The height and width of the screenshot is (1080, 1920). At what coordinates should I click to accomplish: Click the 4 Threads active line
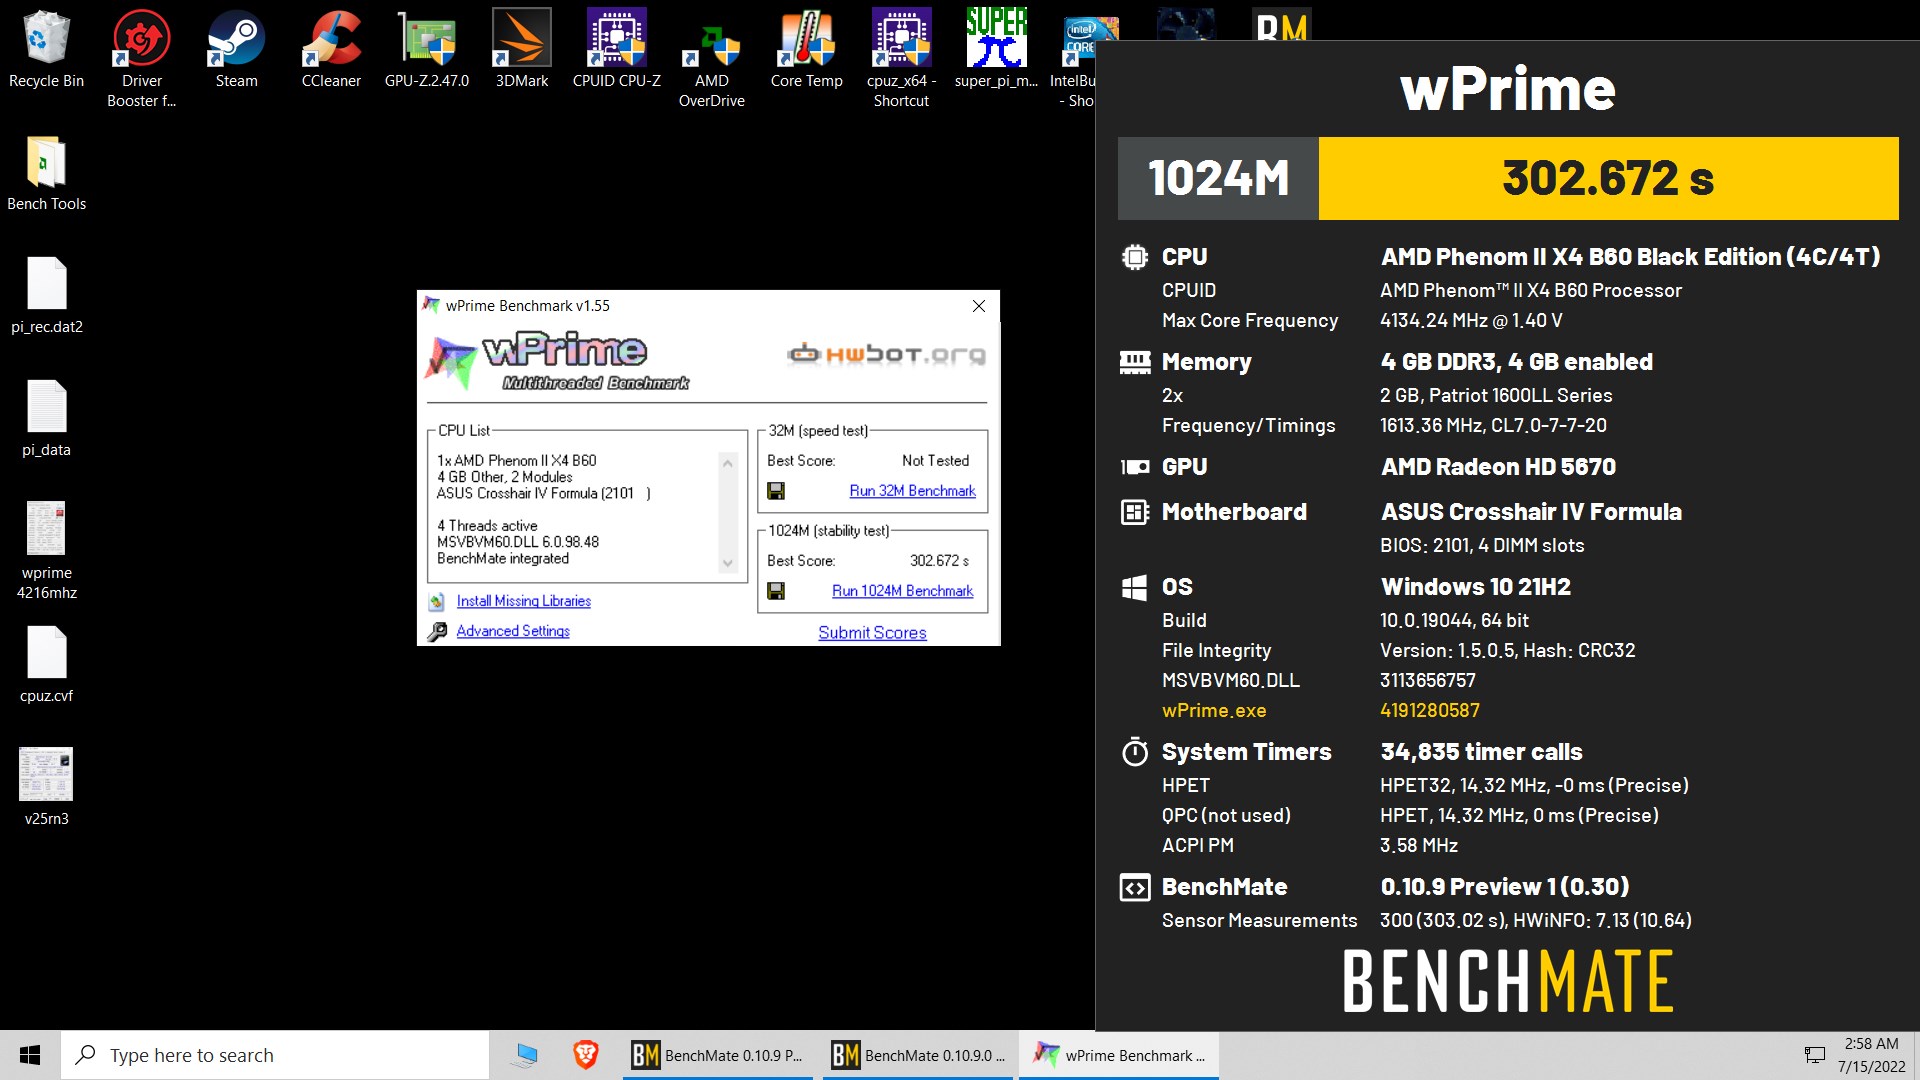pyautogui.click(x=487, y=525)
